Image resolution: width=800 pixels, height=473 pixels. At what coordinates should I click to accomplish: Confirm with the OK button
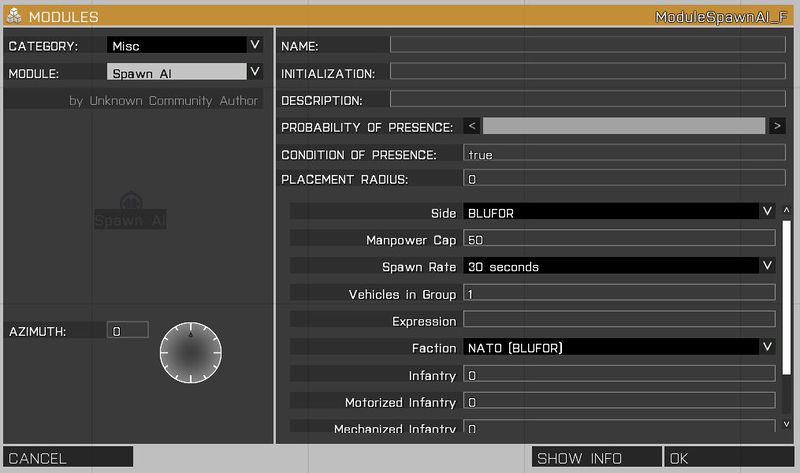(728, 458)
